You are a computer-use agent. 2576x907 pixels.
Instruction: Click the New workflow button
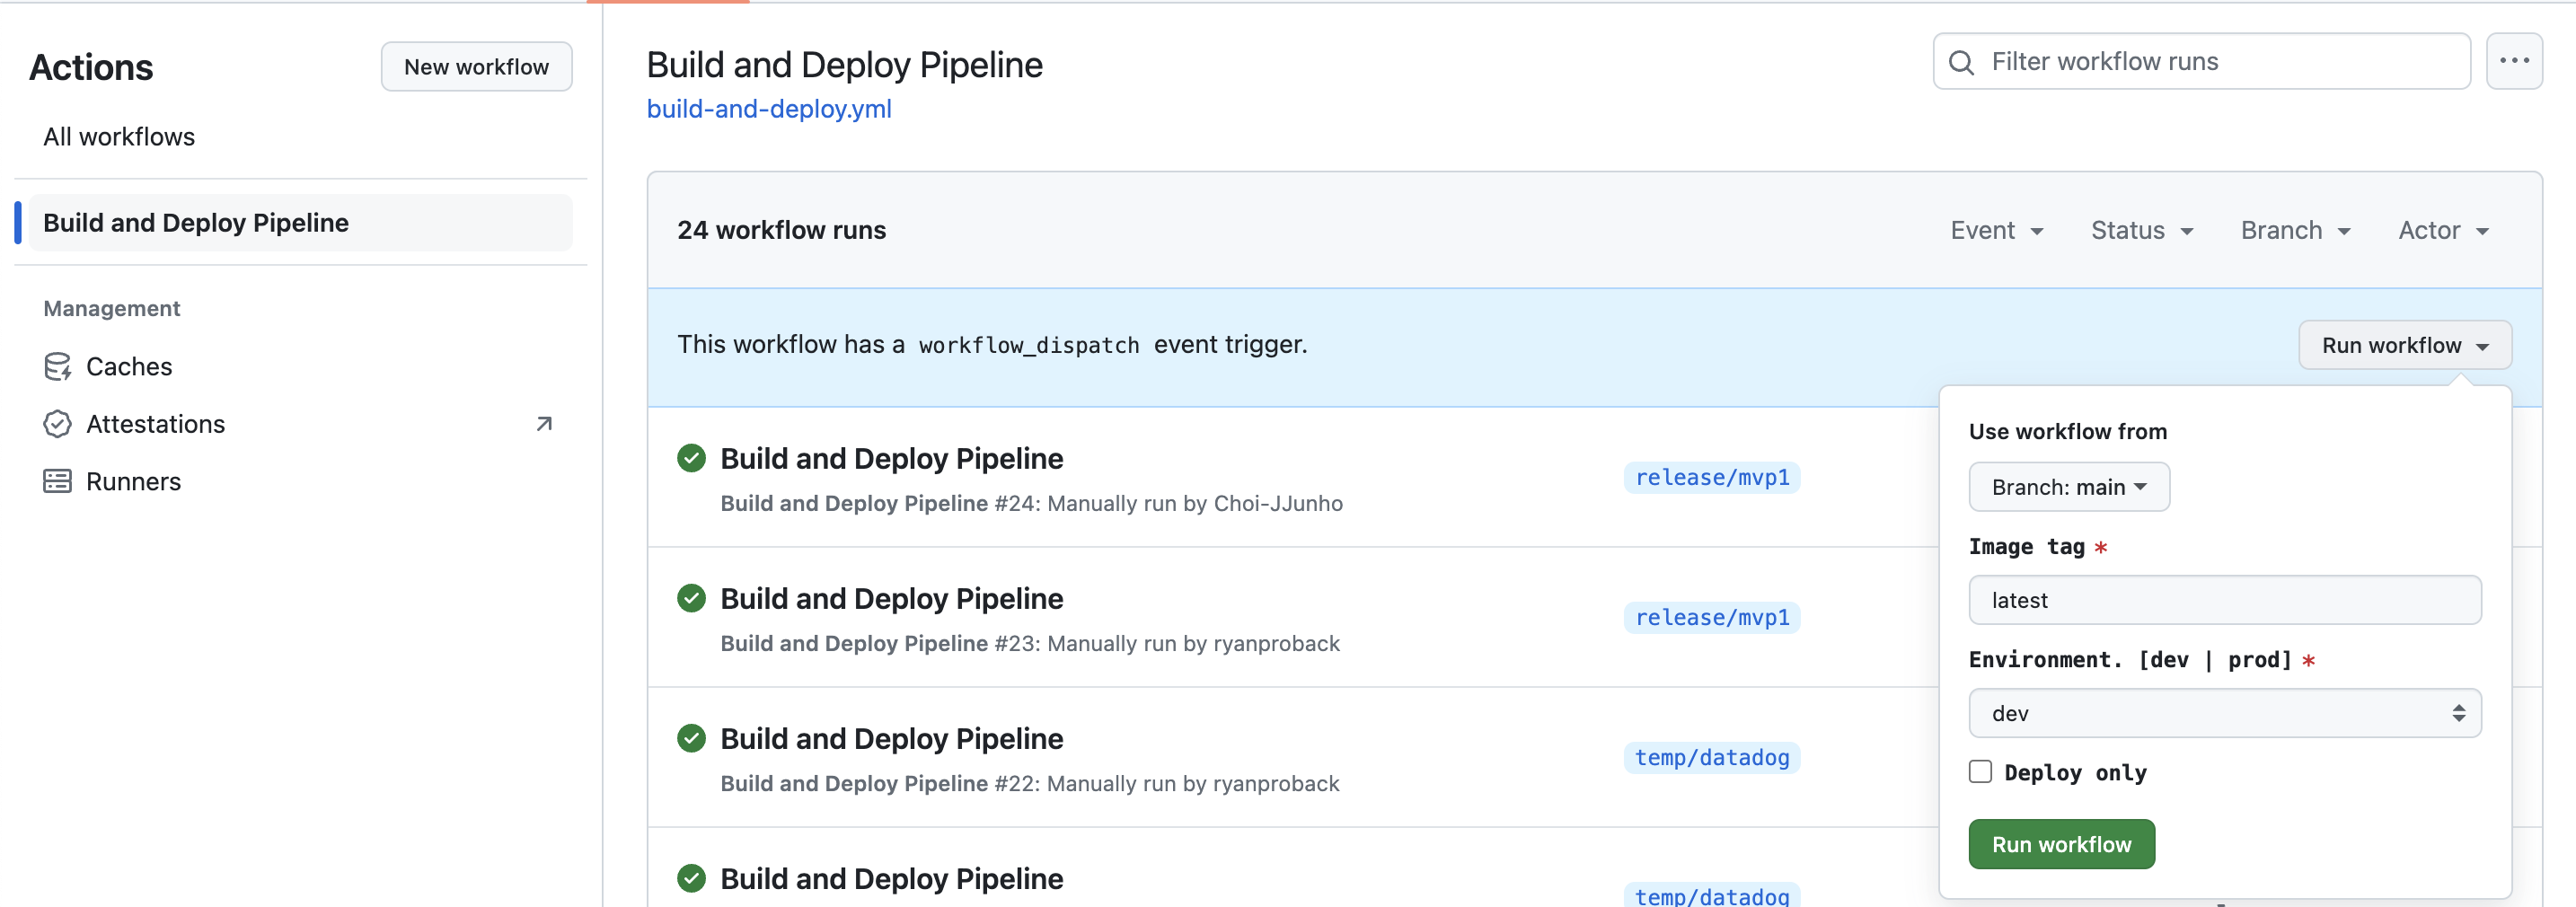point(476,67)
